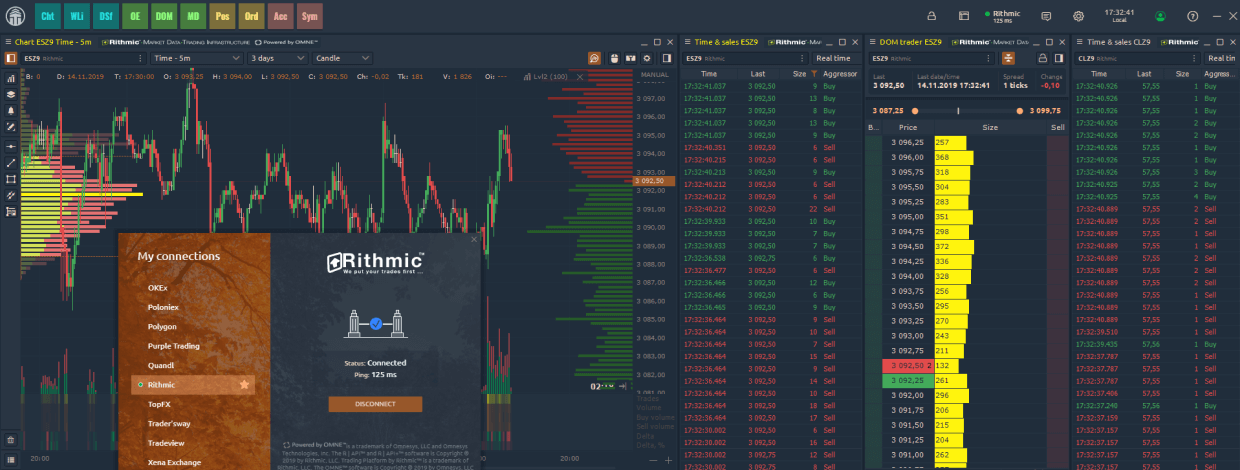Viewport: 1240px width, 470px height.
Task: Open the alerts bell in chart toolbar
Action: 11,111
